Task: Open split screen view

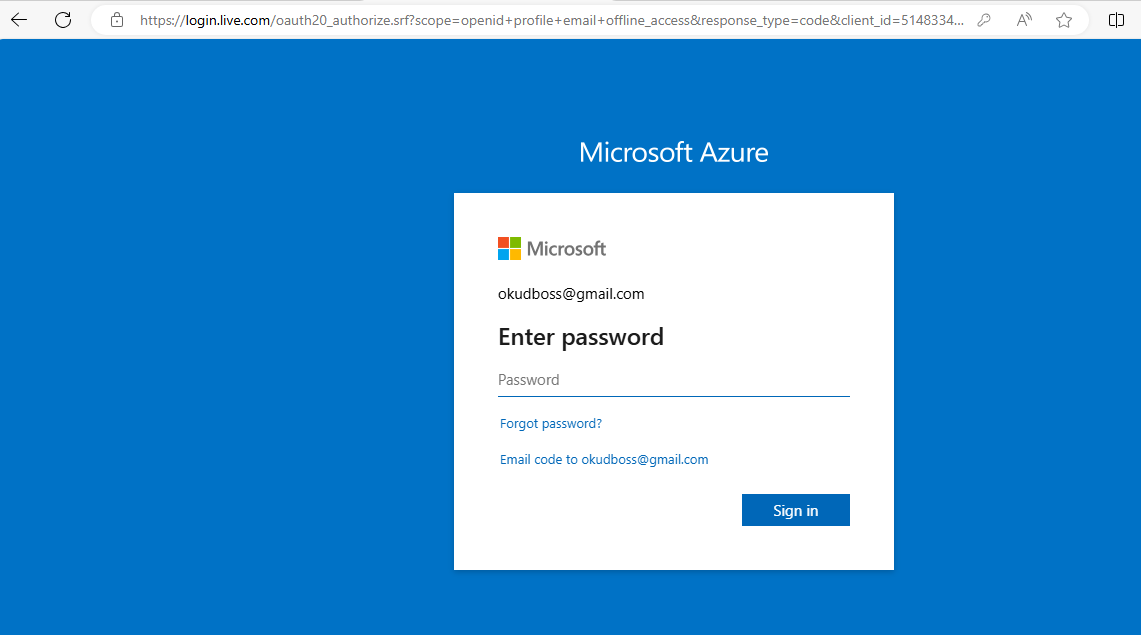Action: [1117, 20]
